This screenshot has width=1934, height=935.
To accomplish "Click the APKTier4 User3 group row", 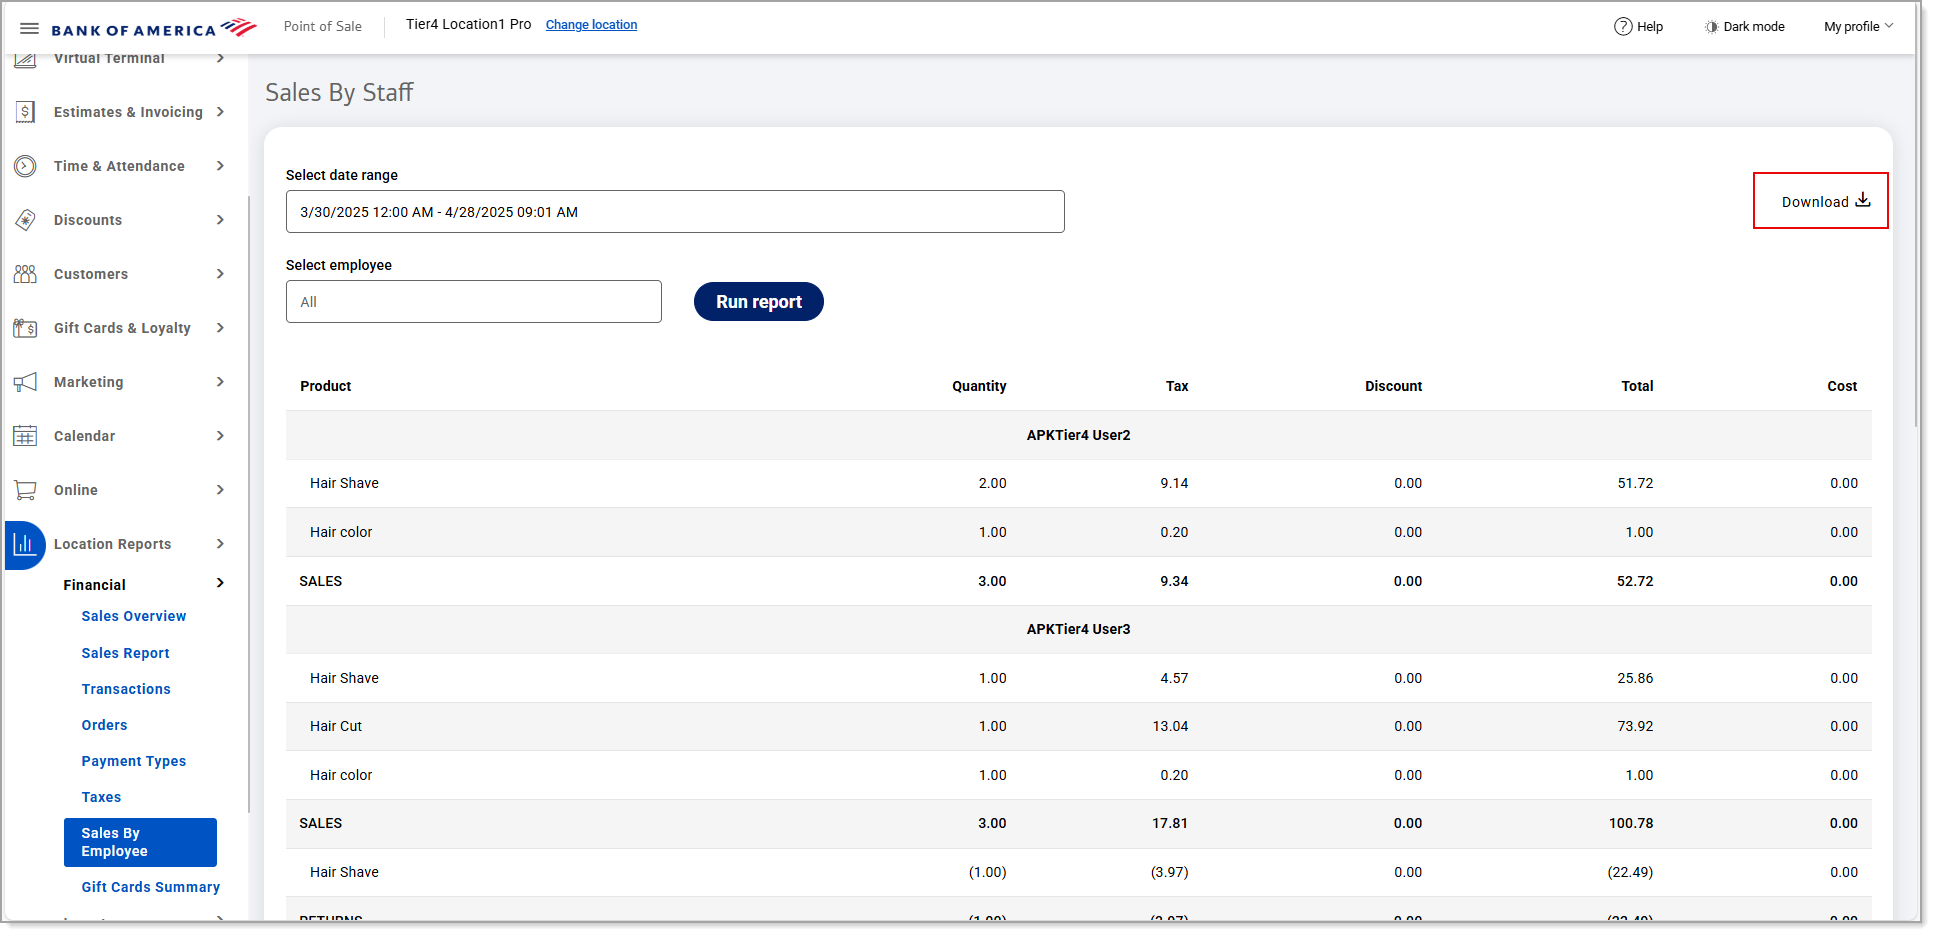I will click(x=1079, y=629).
